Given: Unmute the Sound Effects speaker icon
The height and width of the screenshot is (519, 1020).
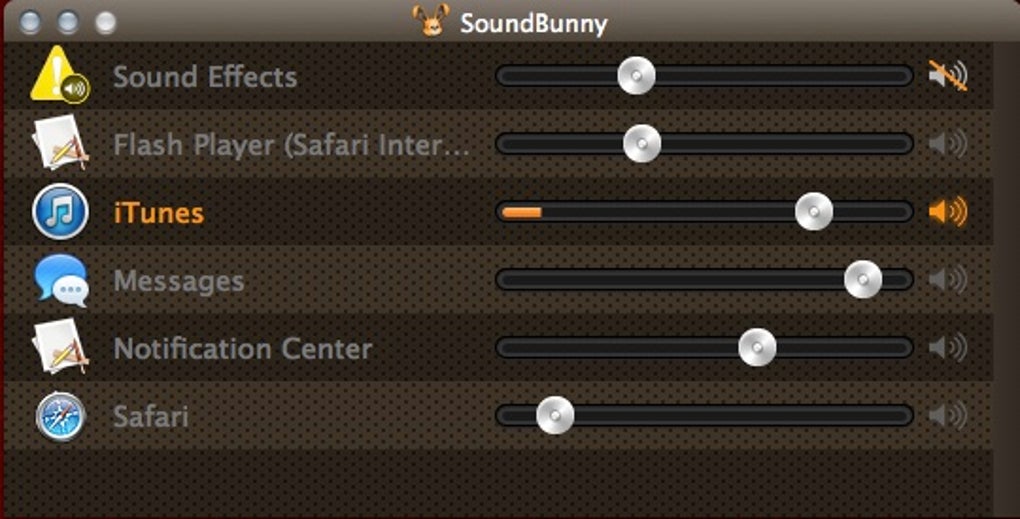Looking at the screenshot, I should point(948,75).
